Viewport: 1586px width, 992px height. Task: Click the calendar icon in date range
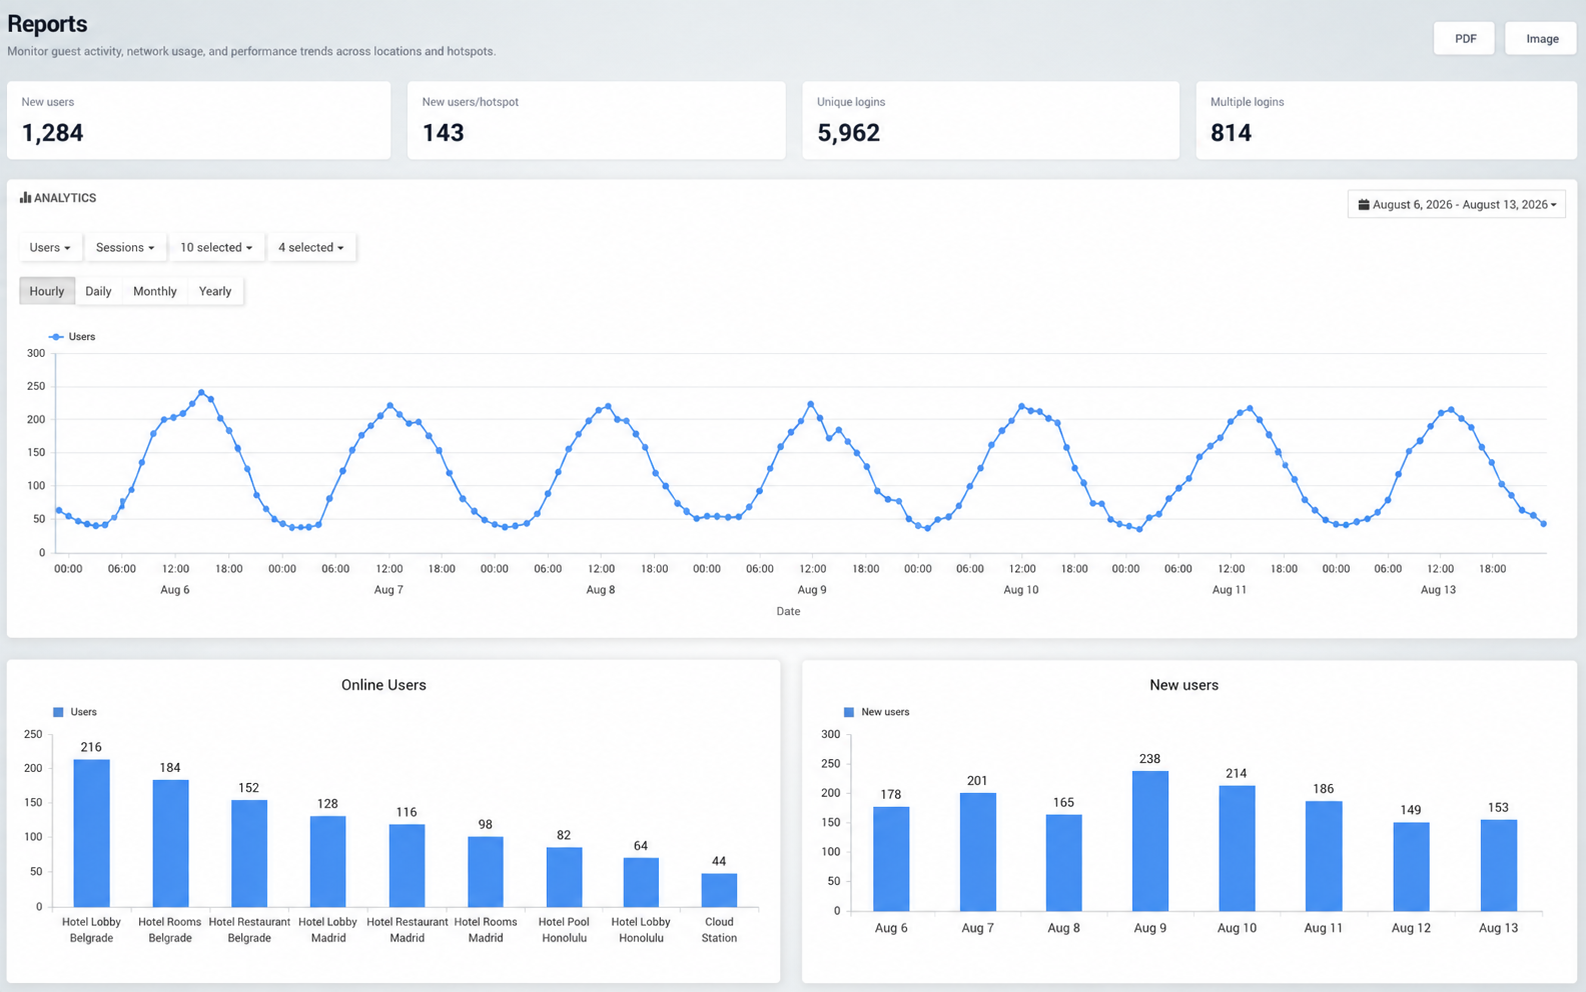coord(1363,204)
